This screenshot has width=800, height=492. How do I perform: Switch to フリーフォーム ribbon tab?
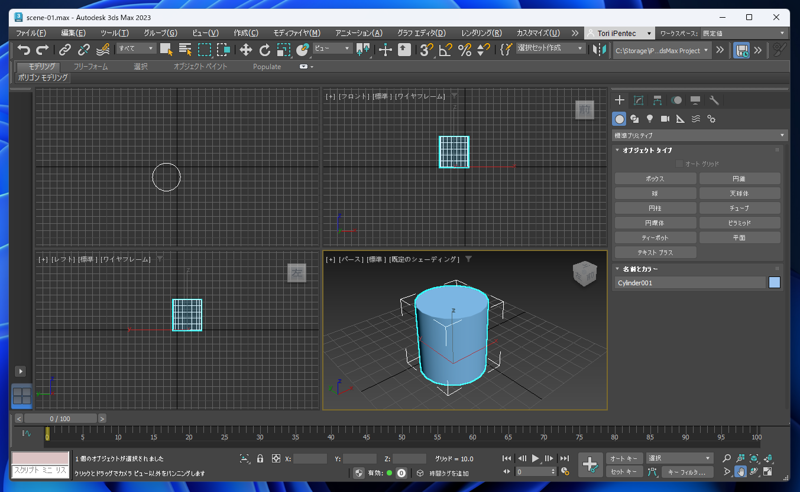click(90, 67)
